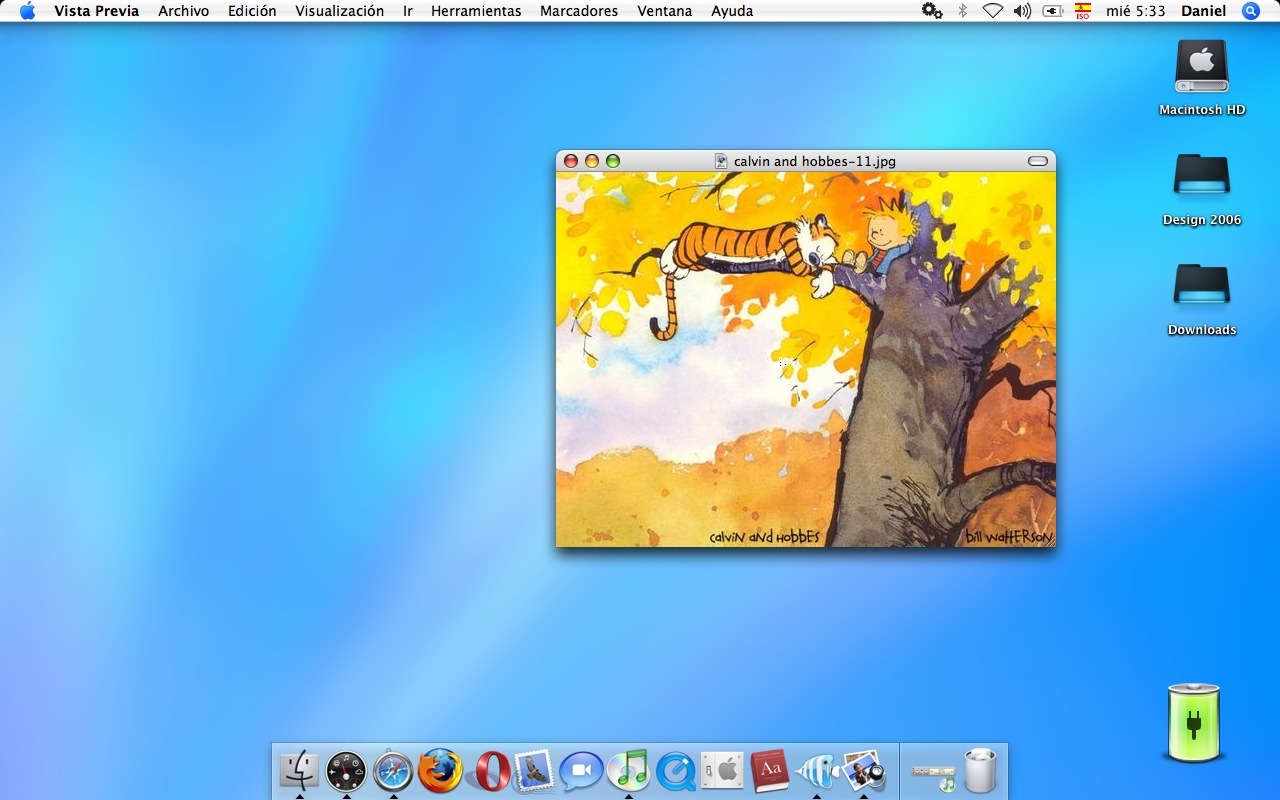Select the Downloads folder on desktop

click(1202, 300)
